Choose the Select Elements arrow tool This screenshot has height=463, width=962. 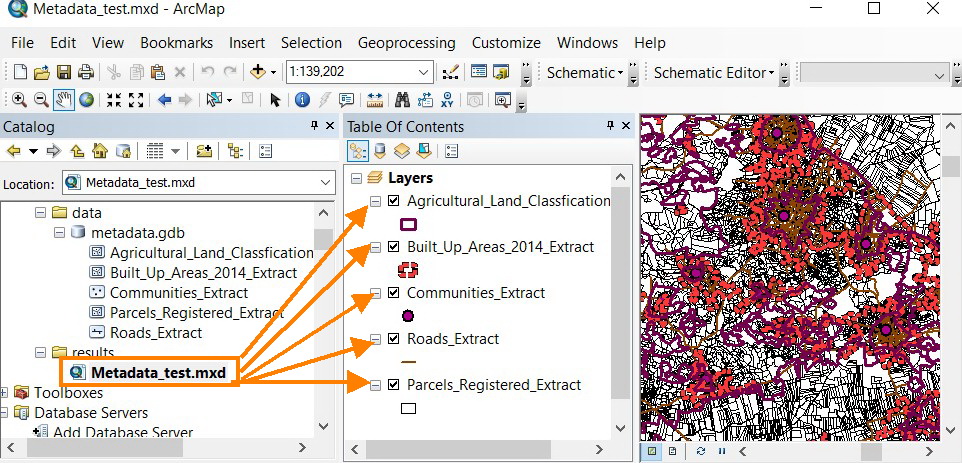[274, 100]
